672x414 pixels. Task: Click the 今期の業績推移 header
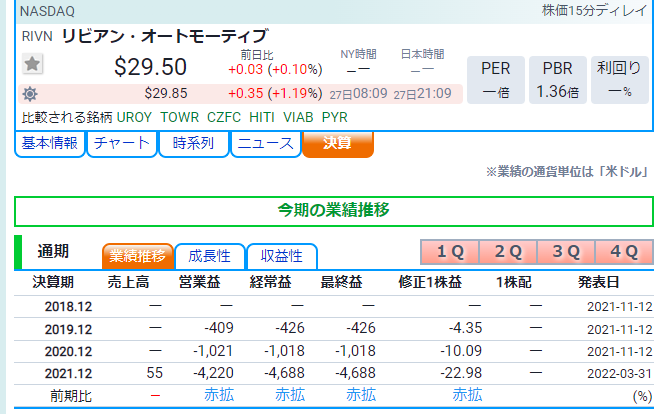pyautogui.click(x=334, y=211)
